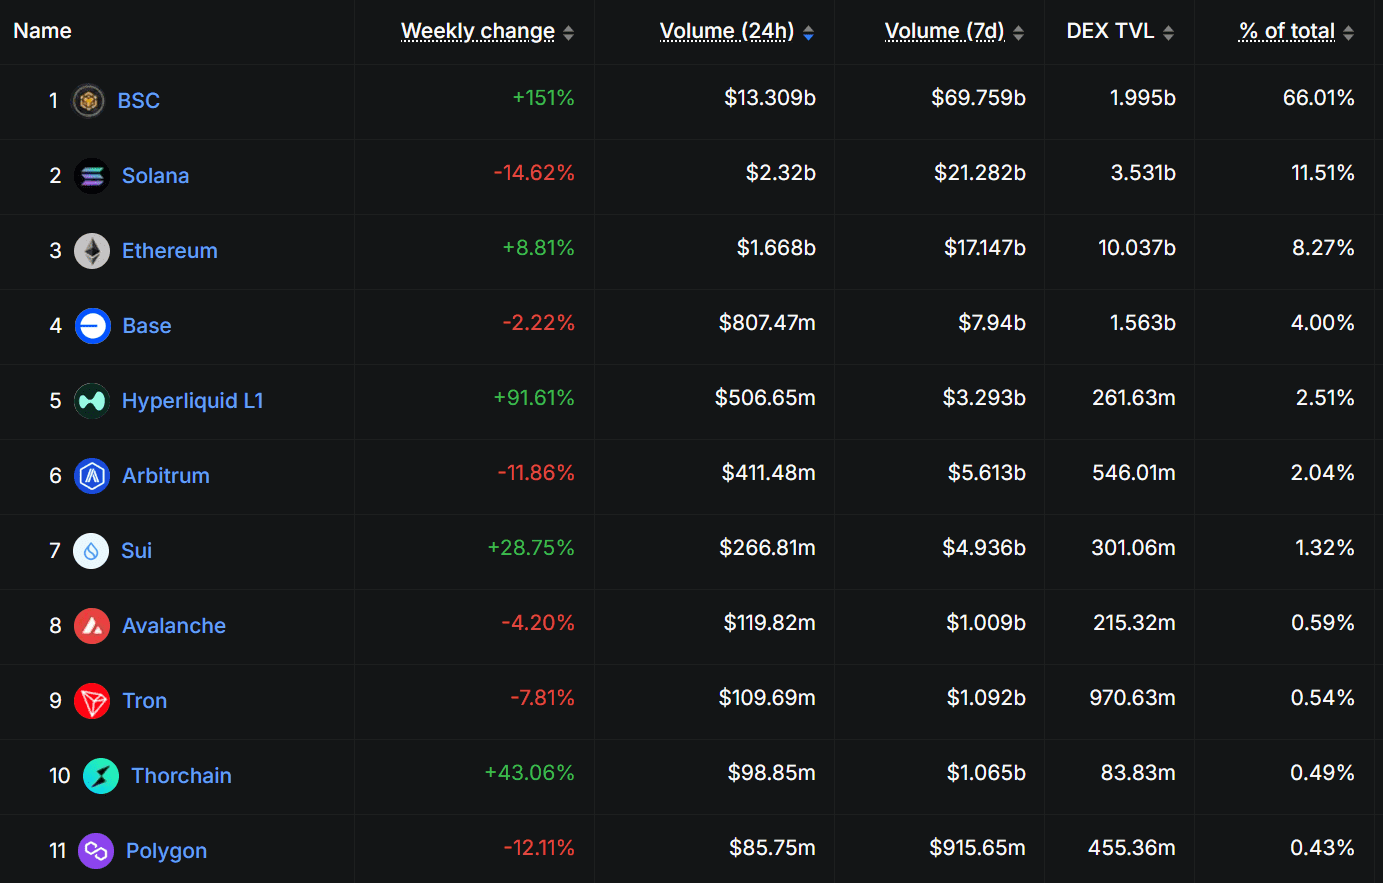Click the Sui chain logo
This screenshot has height=883, width=1383.
(91, 550)
